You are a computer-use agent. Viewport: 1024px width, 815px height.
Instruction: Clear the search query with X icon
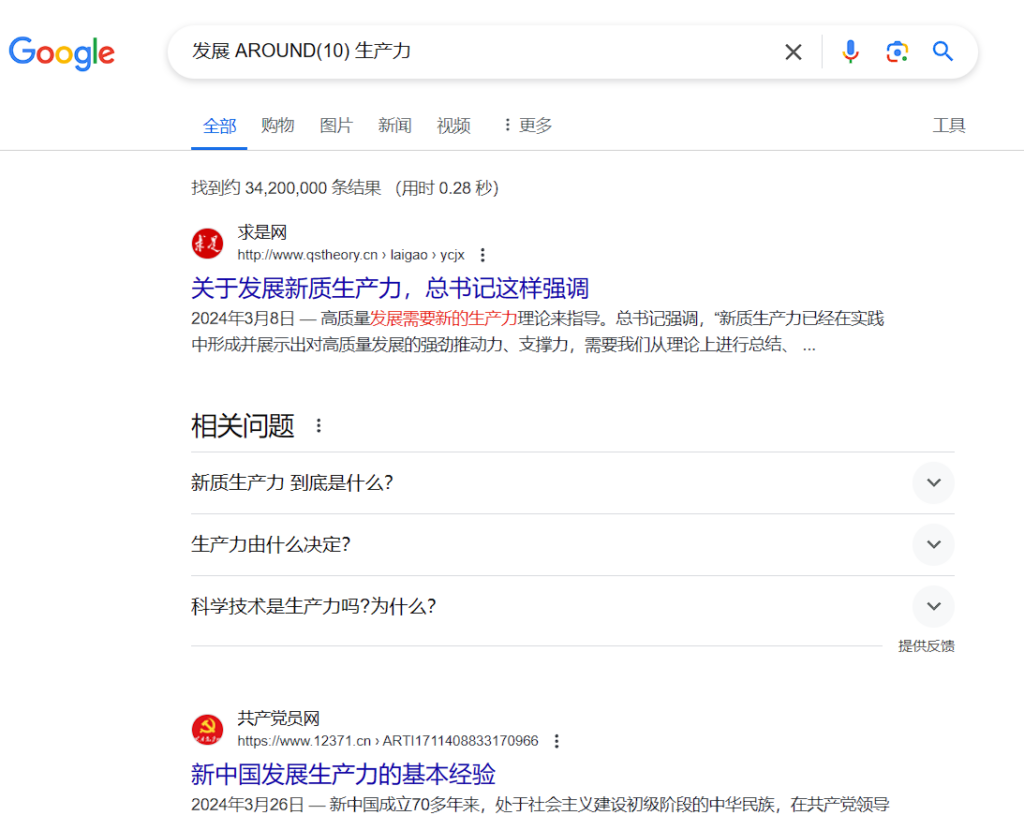(x=793, y=52)
